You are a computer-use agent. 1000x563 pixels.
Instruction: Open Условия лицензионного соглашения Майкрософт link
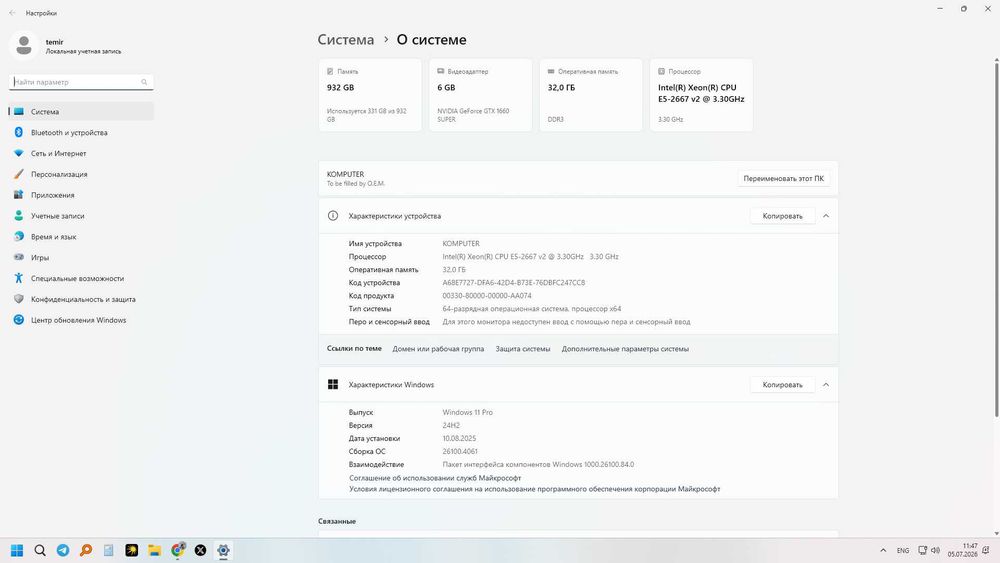[x=534, y=489]
